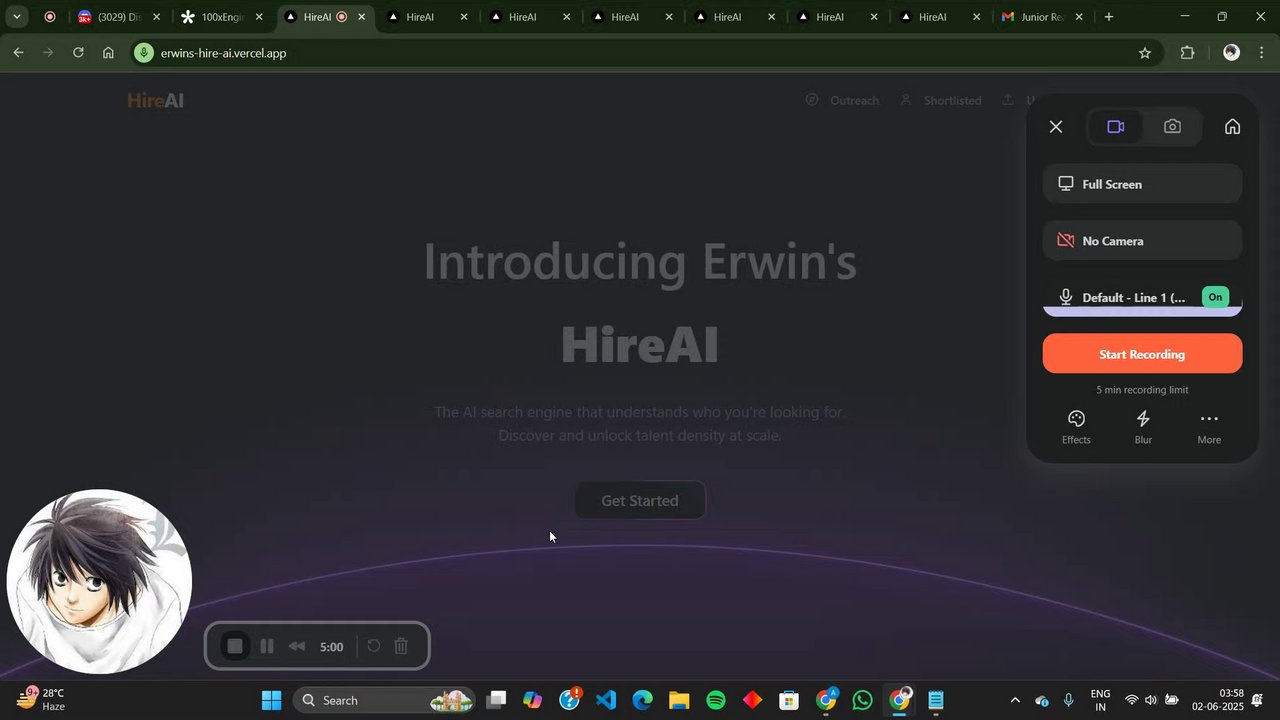Open the Effects option

(x=1076, y=427)
